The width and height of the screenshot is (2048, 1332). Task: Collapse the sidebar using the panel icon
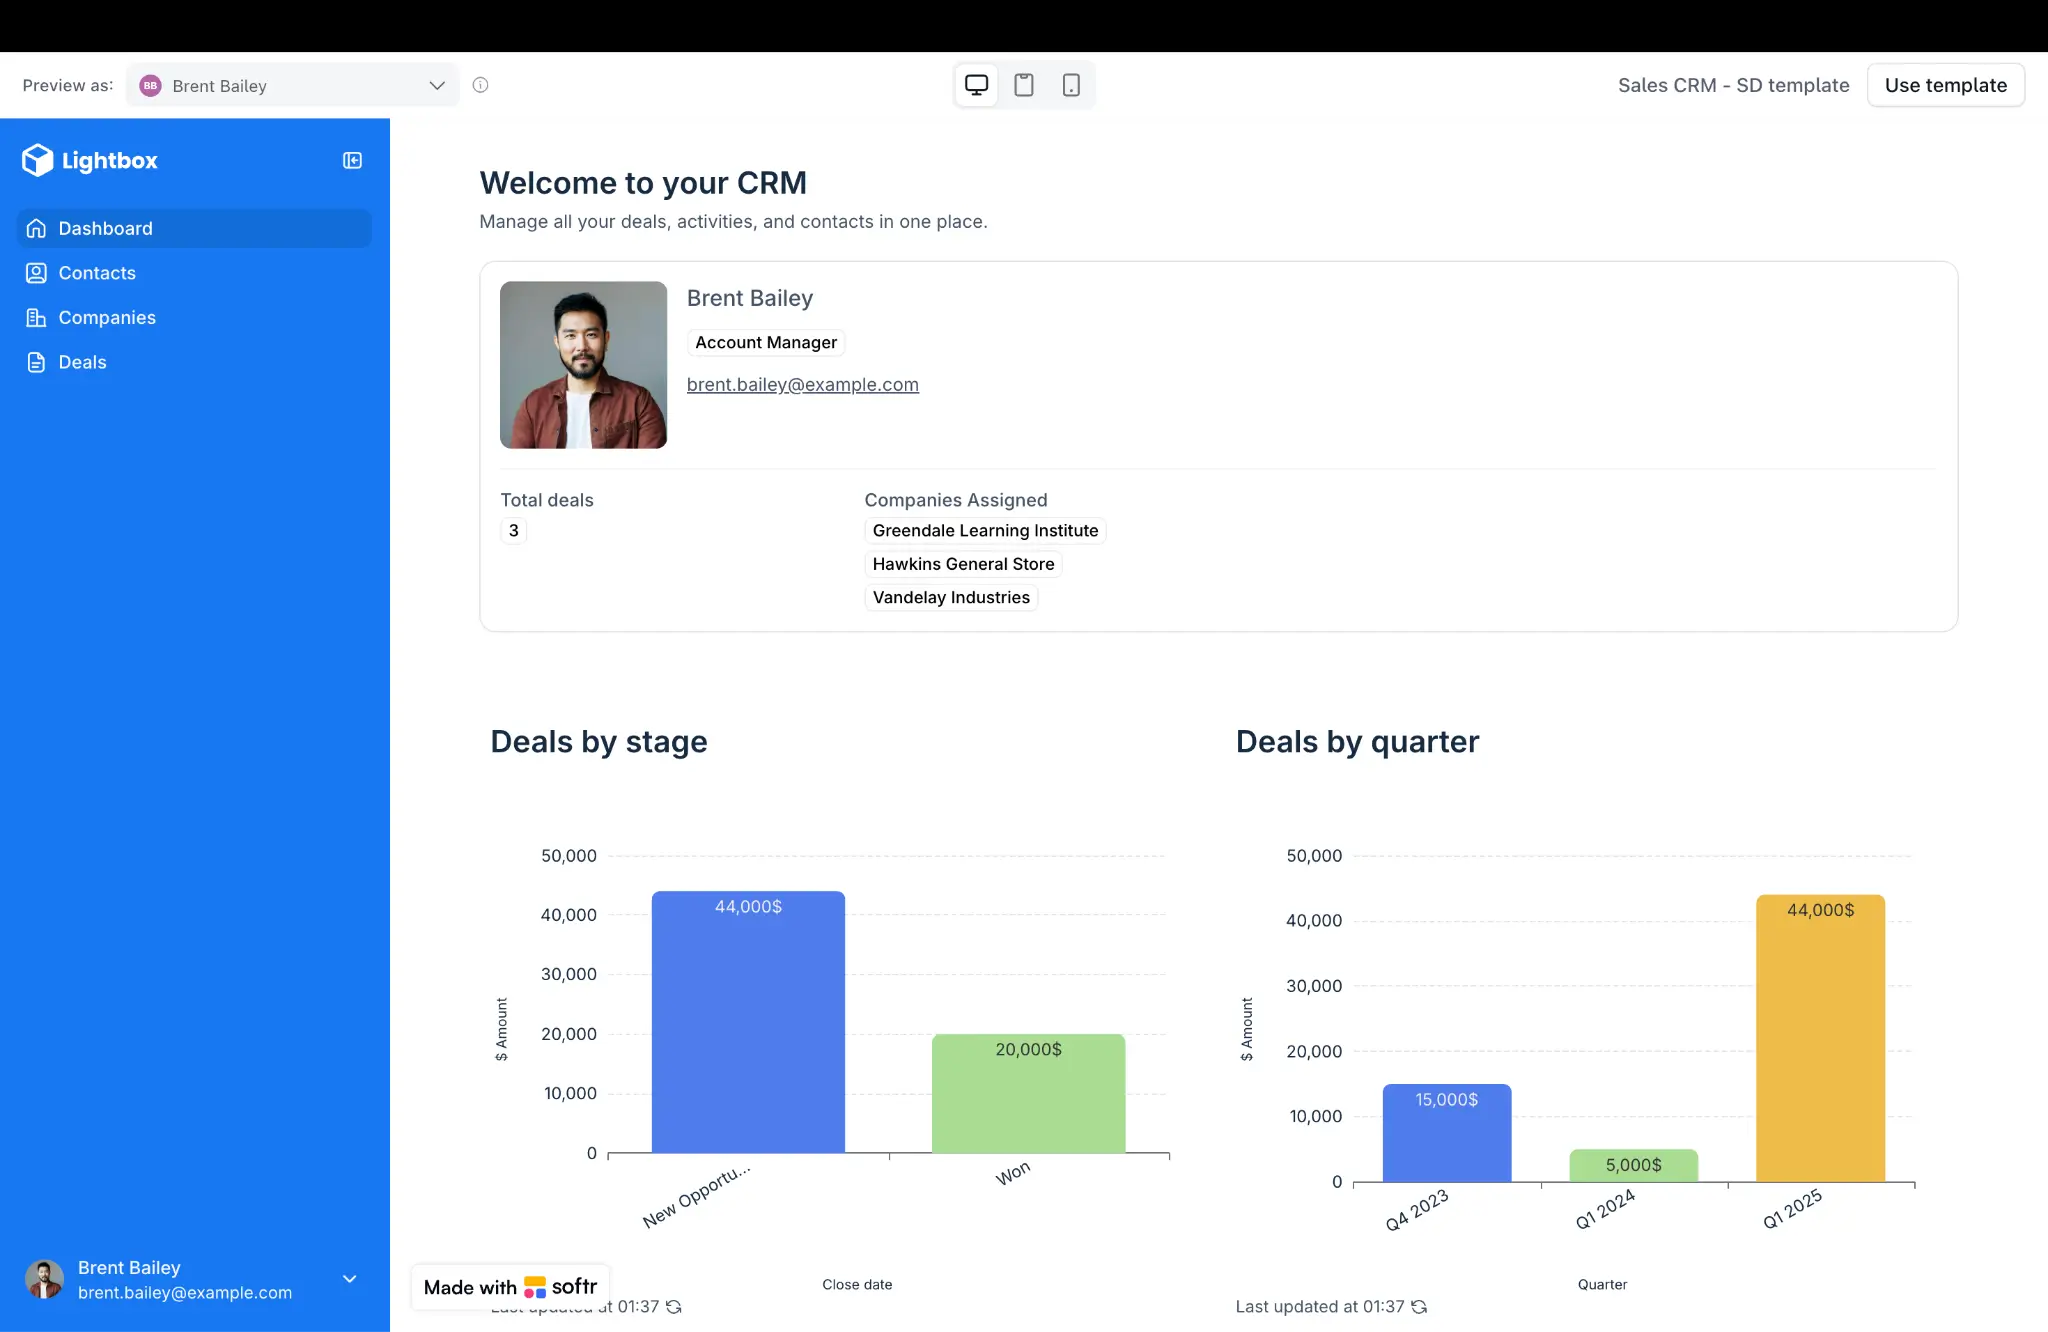[x=351, y=160]
